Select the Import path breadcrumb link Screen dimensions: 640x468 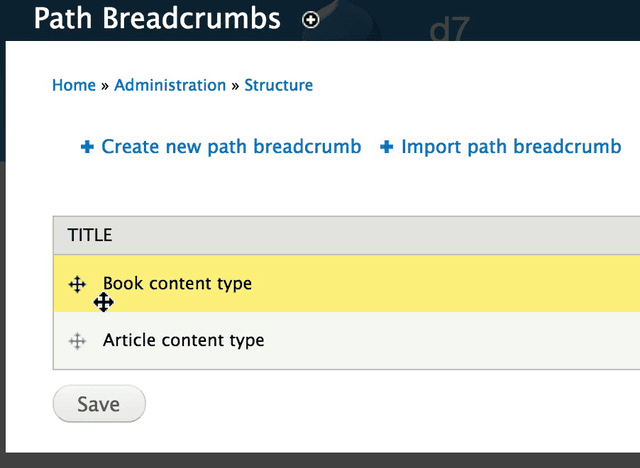point(511,147)
